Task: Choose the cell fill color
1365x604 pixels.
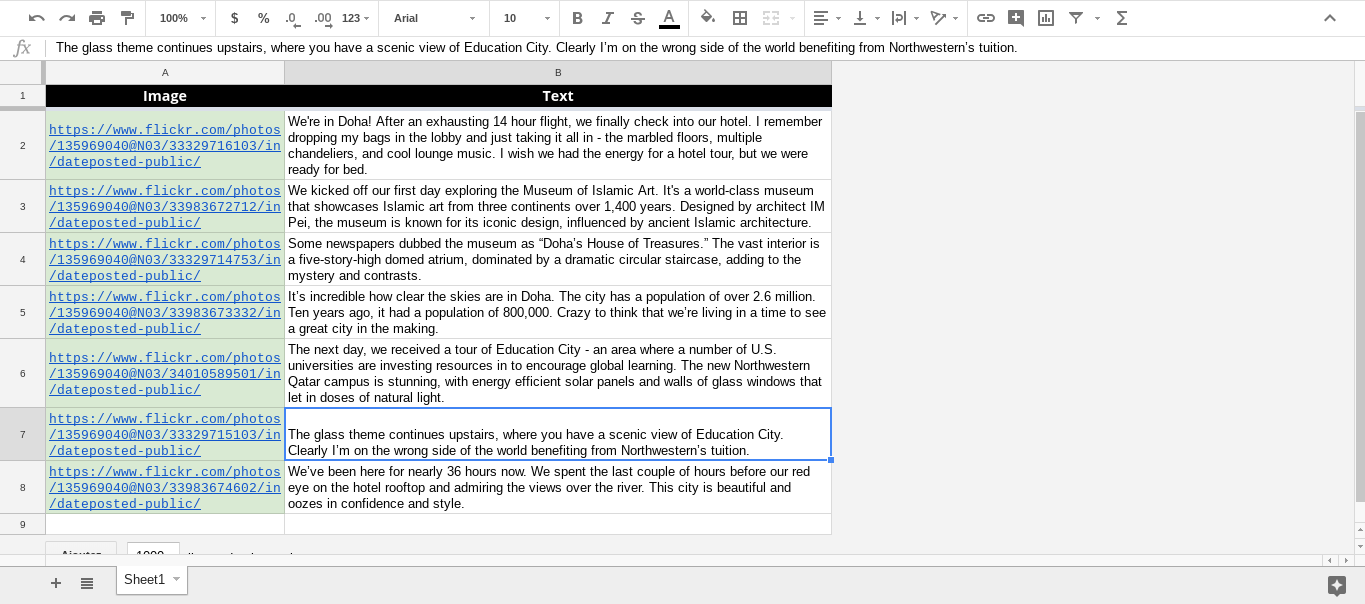Action: click(x=708, y=18)
